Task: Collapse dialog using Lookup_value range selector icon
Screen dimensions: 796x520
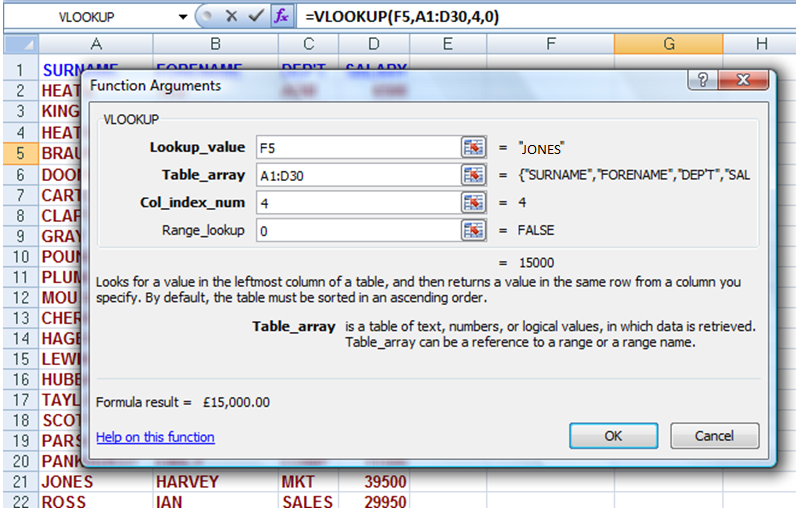Action: coord(473,147)
